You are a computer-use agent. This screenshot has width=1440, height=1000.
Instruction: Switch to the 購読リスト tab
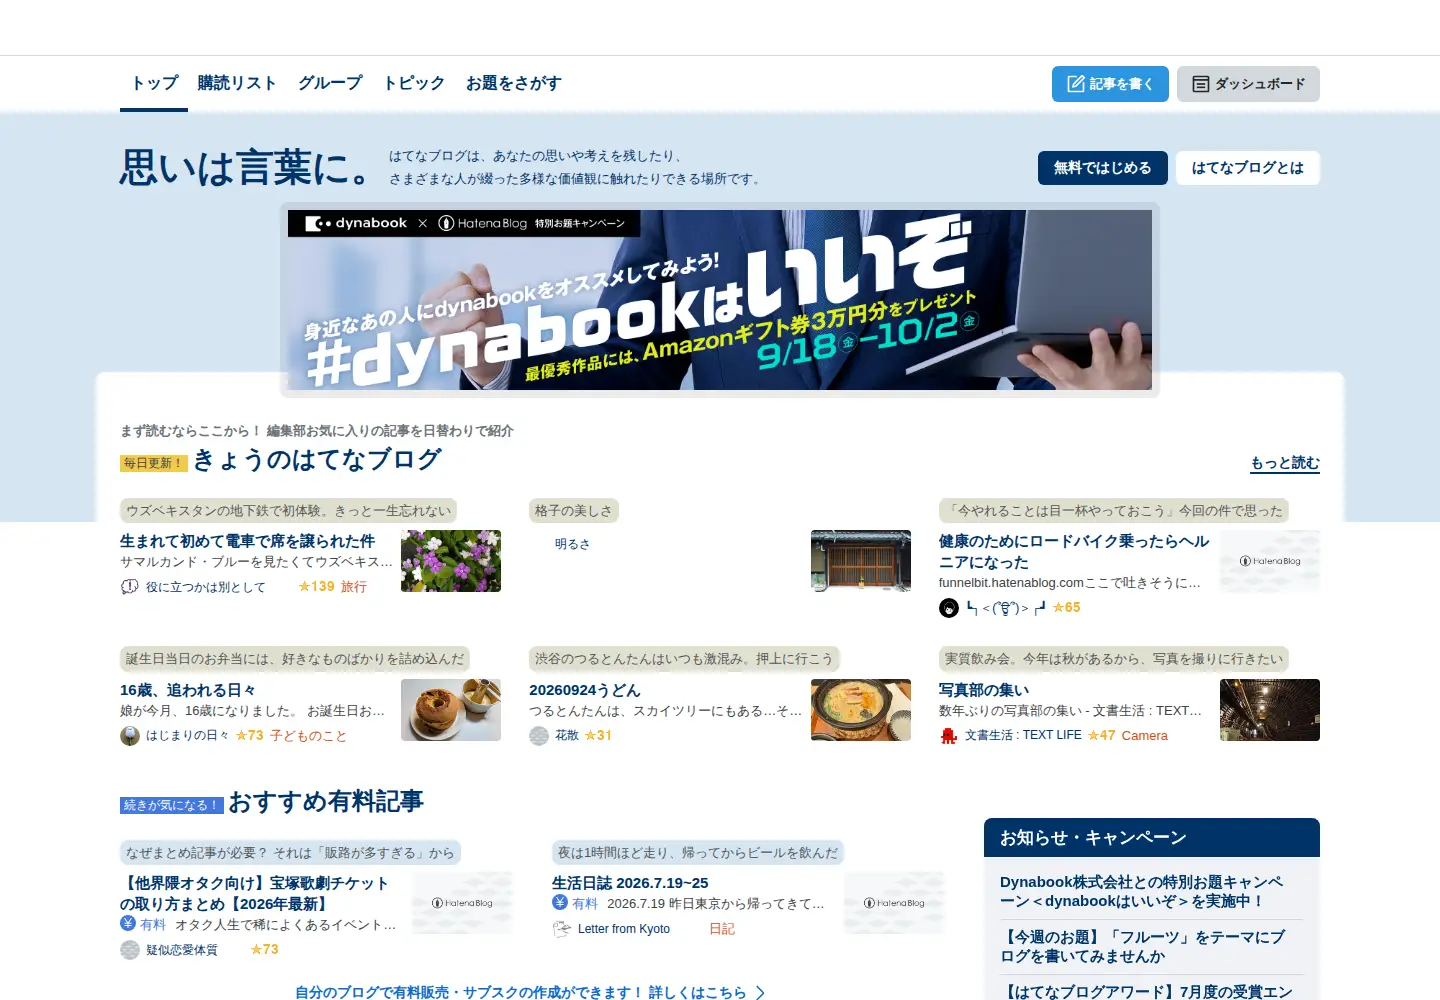(x=237, y=83)
